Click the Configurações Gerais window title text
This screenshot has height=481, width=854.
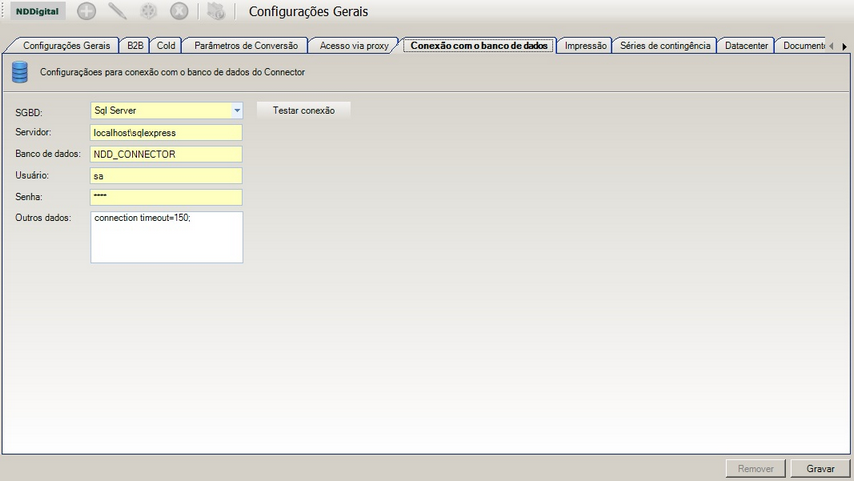[x=308, y=11]
